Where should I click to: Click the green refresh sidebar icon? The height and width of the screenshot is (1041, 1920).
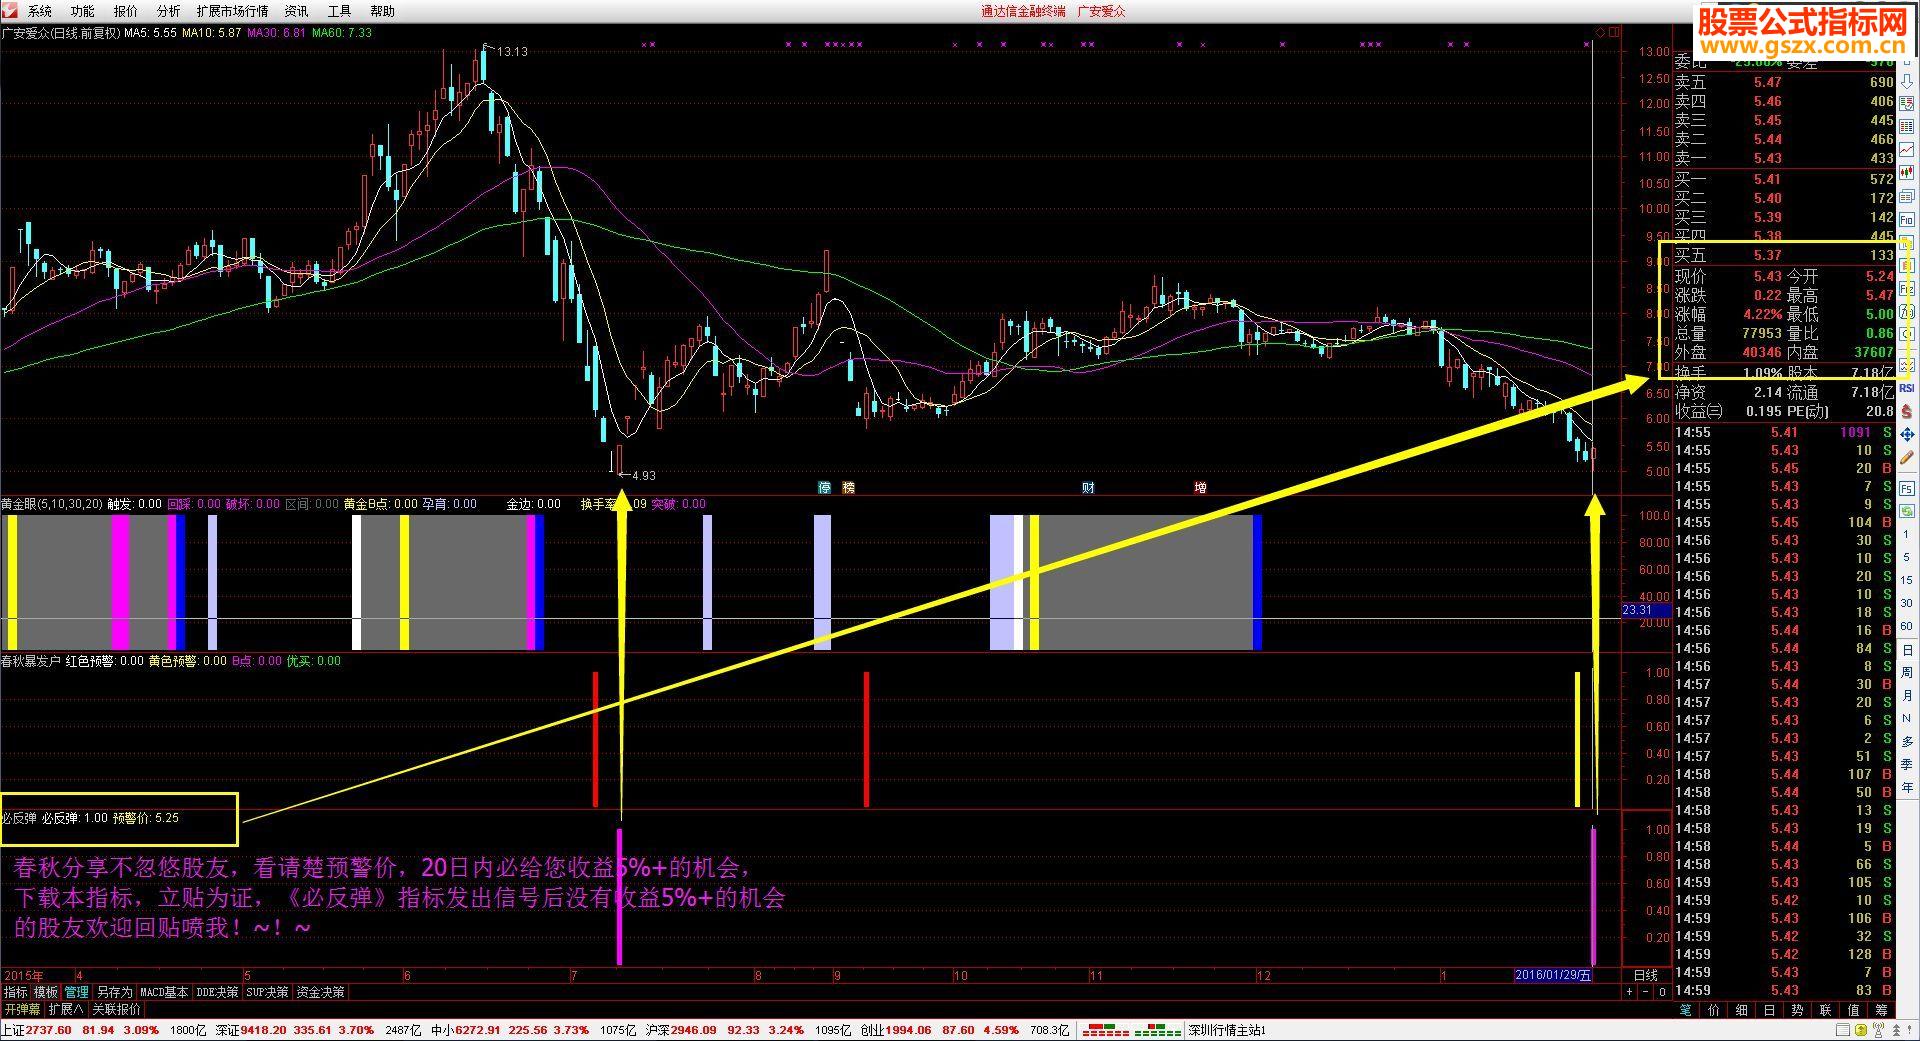click(x=1907, y=510)
